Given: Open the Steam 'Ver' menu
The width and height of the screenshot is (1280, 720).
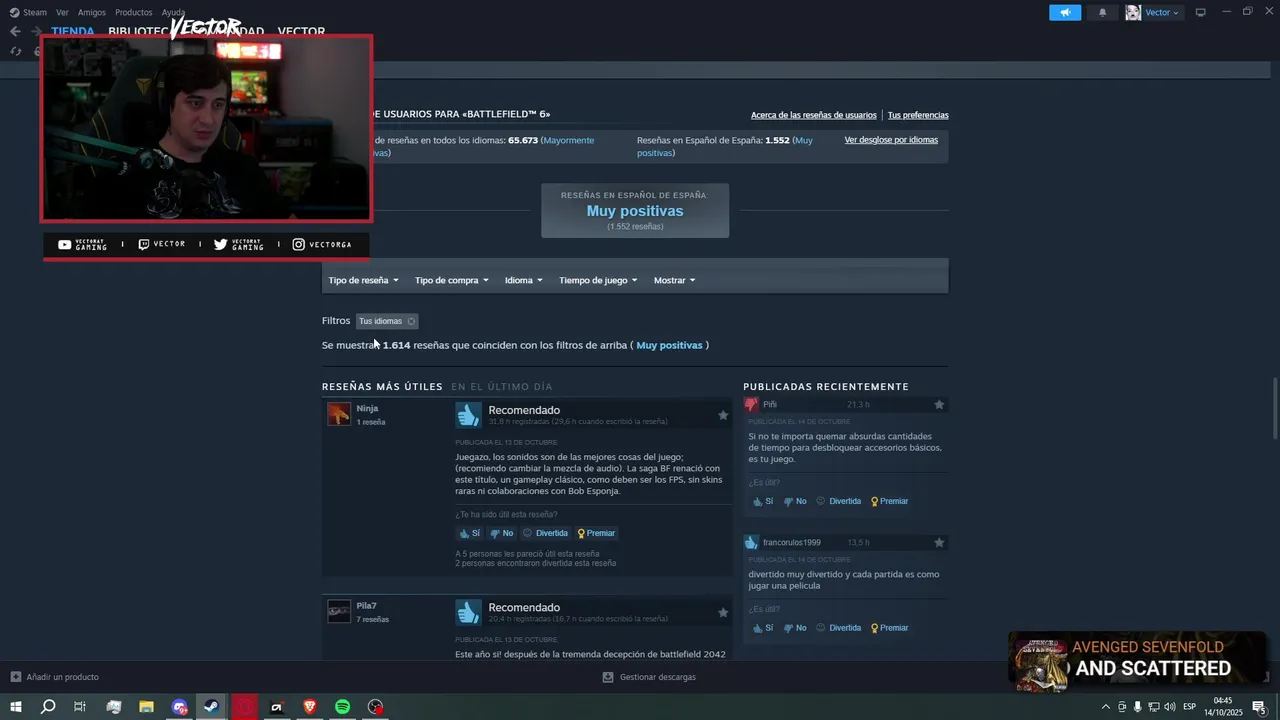Looking at the screenshot, I should pos(62,12).
